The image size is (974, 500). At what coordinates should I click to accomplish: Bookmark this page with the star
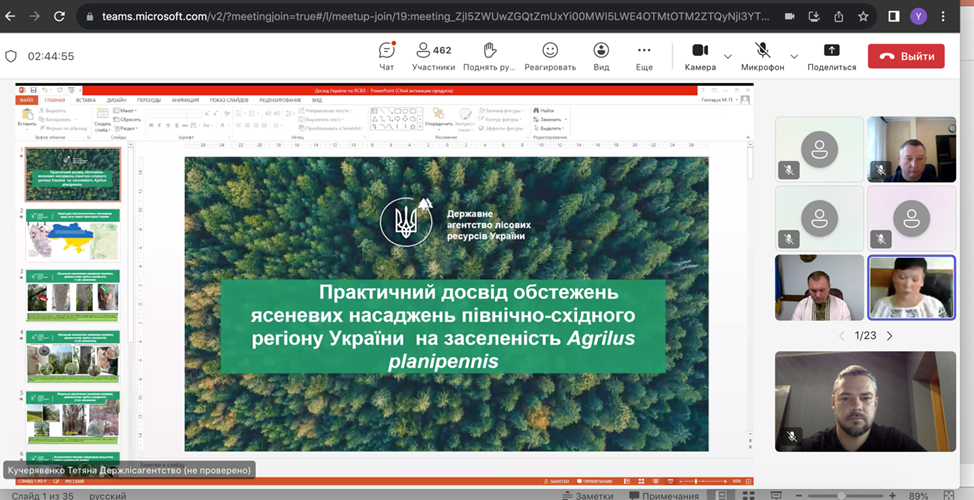[x=863, y=17]
